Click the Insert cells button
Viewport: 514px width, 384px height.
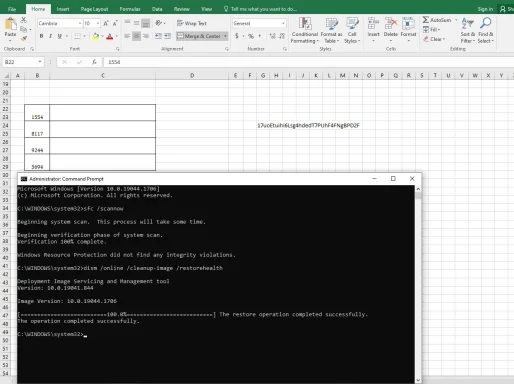pyautogui.click(x=373, y=30)
